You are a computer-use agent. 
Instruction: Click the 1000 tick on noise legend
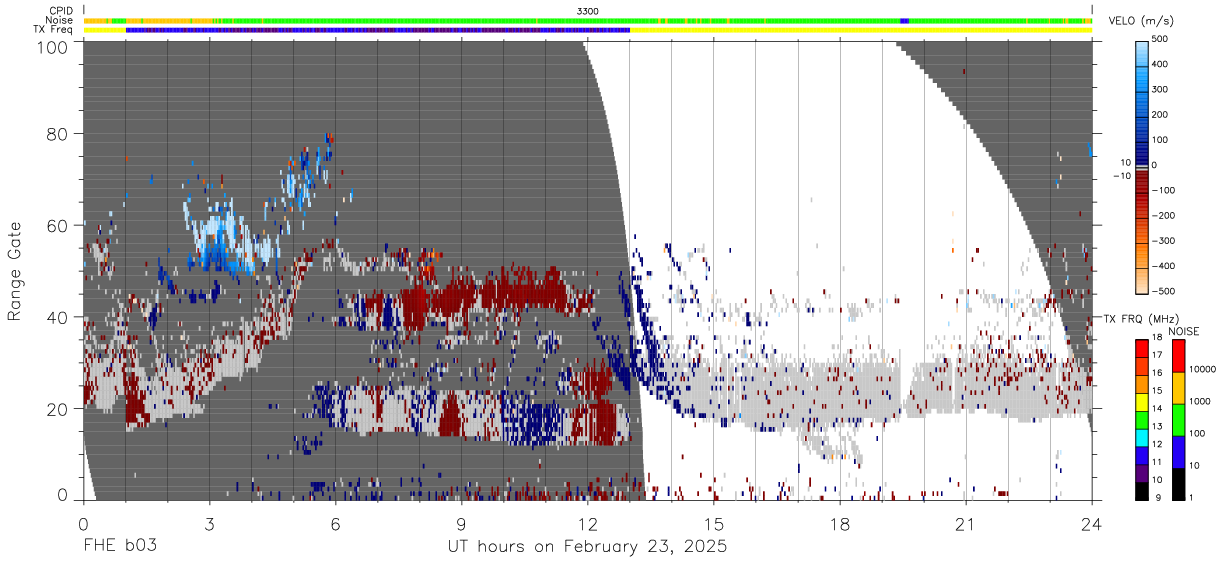pyautogui.click(x=1201, y=401)
